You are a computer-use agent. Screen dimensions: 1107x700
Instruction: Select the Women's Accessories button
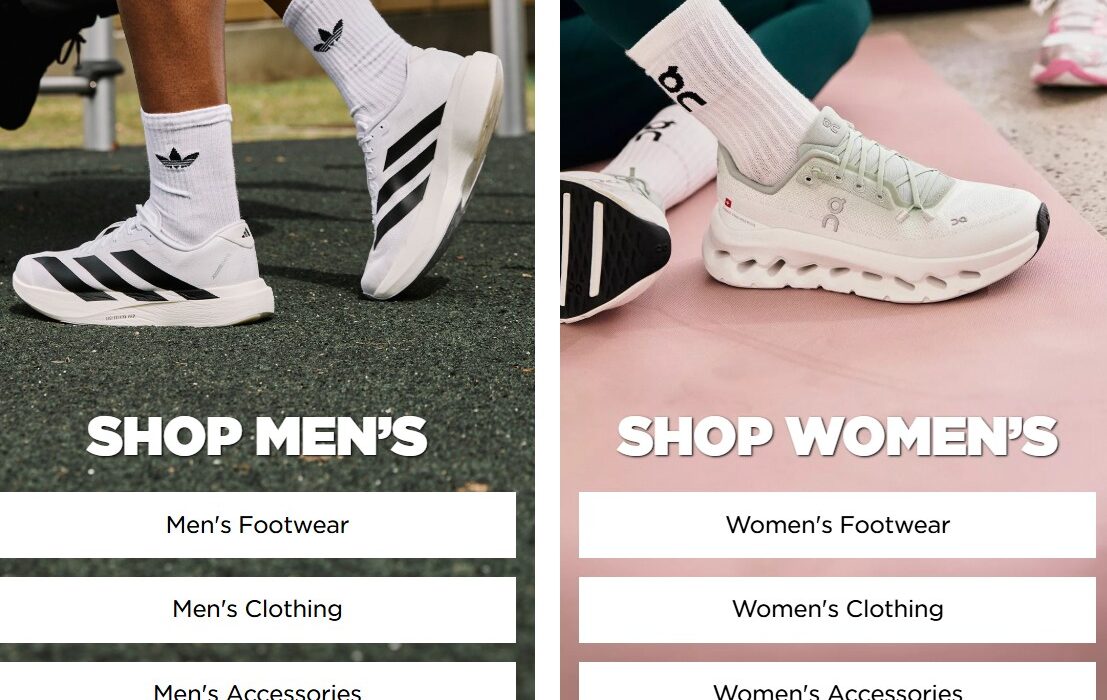[x=837, y=683]
